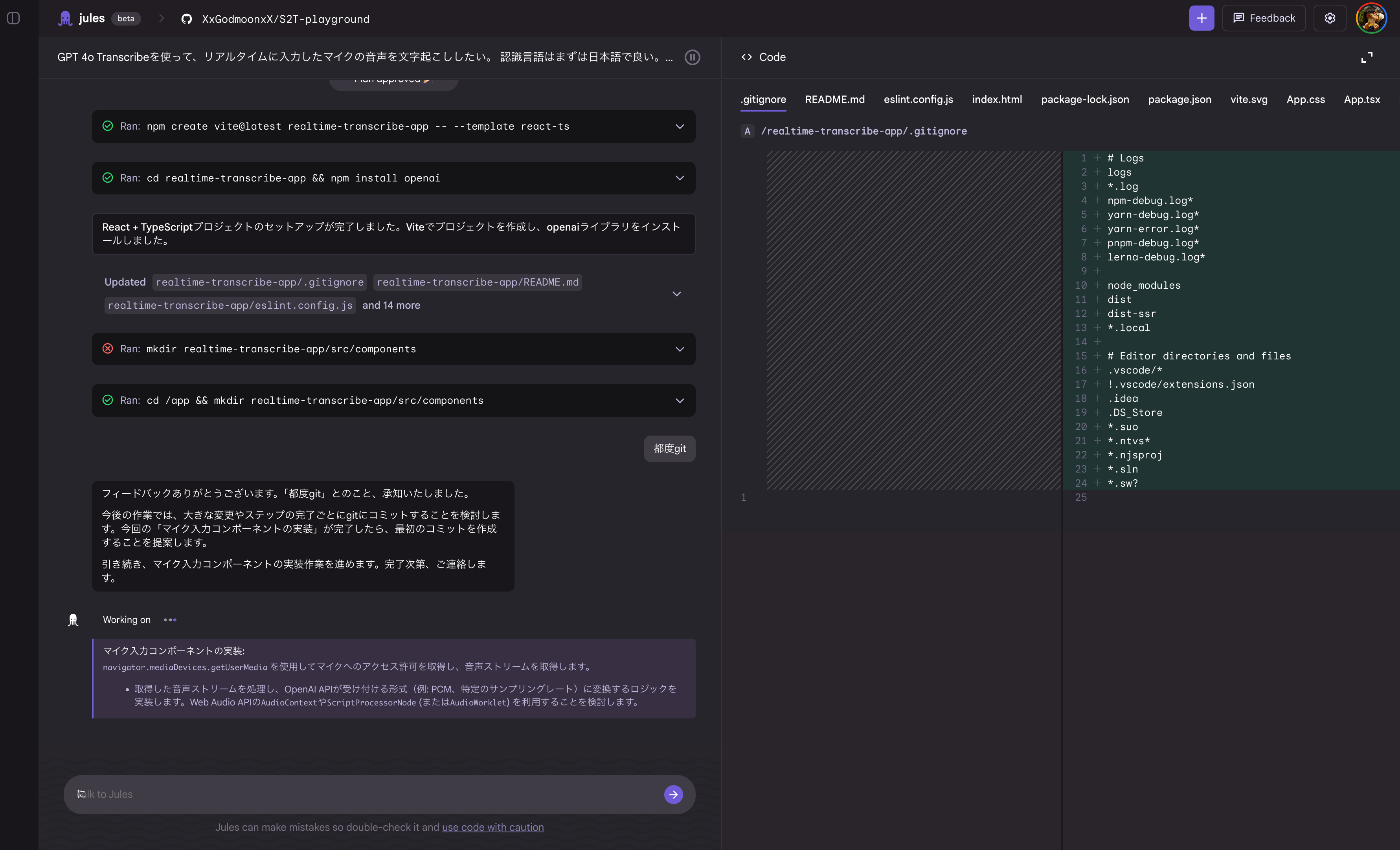1400x850 pixels.
Task: Click the 'A' added-file badge icon
Action: (x=747, y=131)
